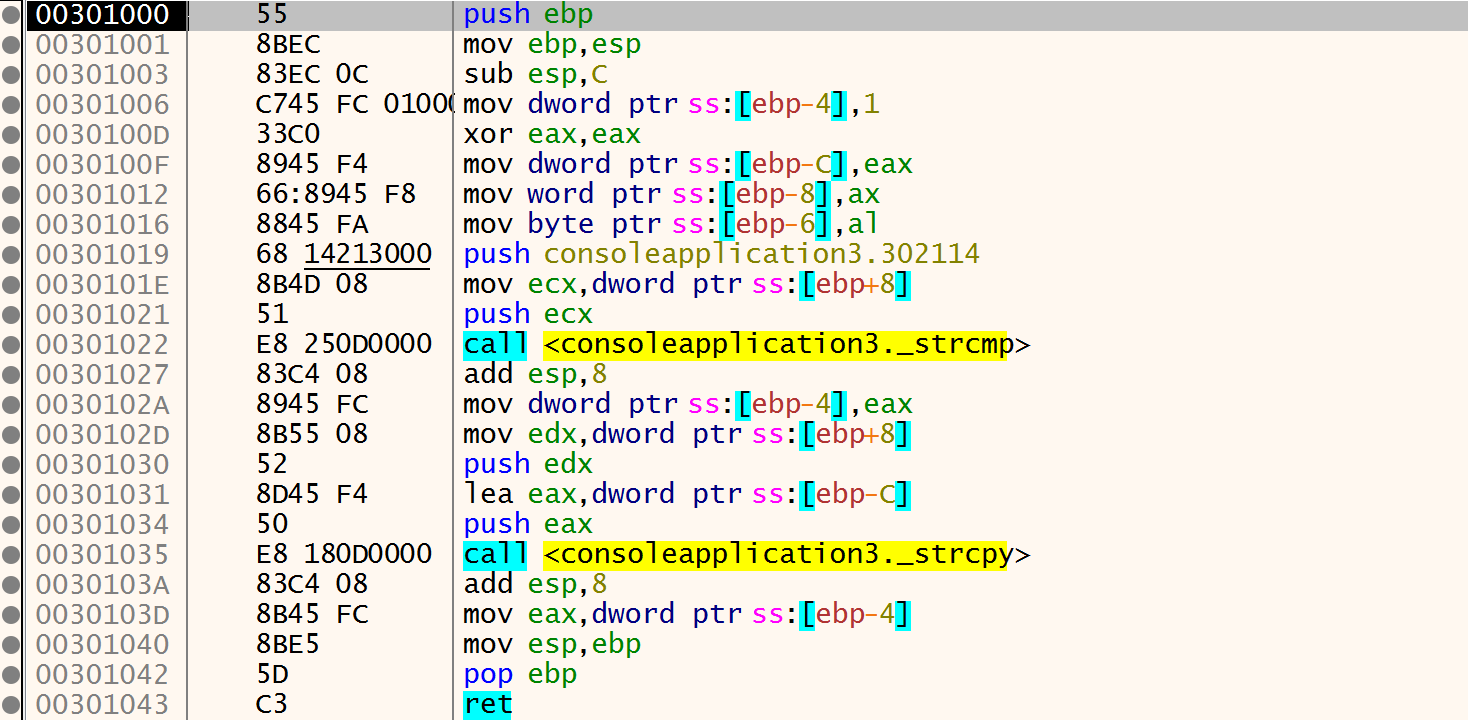This screenshot has width=1468, height=720.
Task: Click the breakpoint dot beside 00301040
Action: tap(10, 644)
